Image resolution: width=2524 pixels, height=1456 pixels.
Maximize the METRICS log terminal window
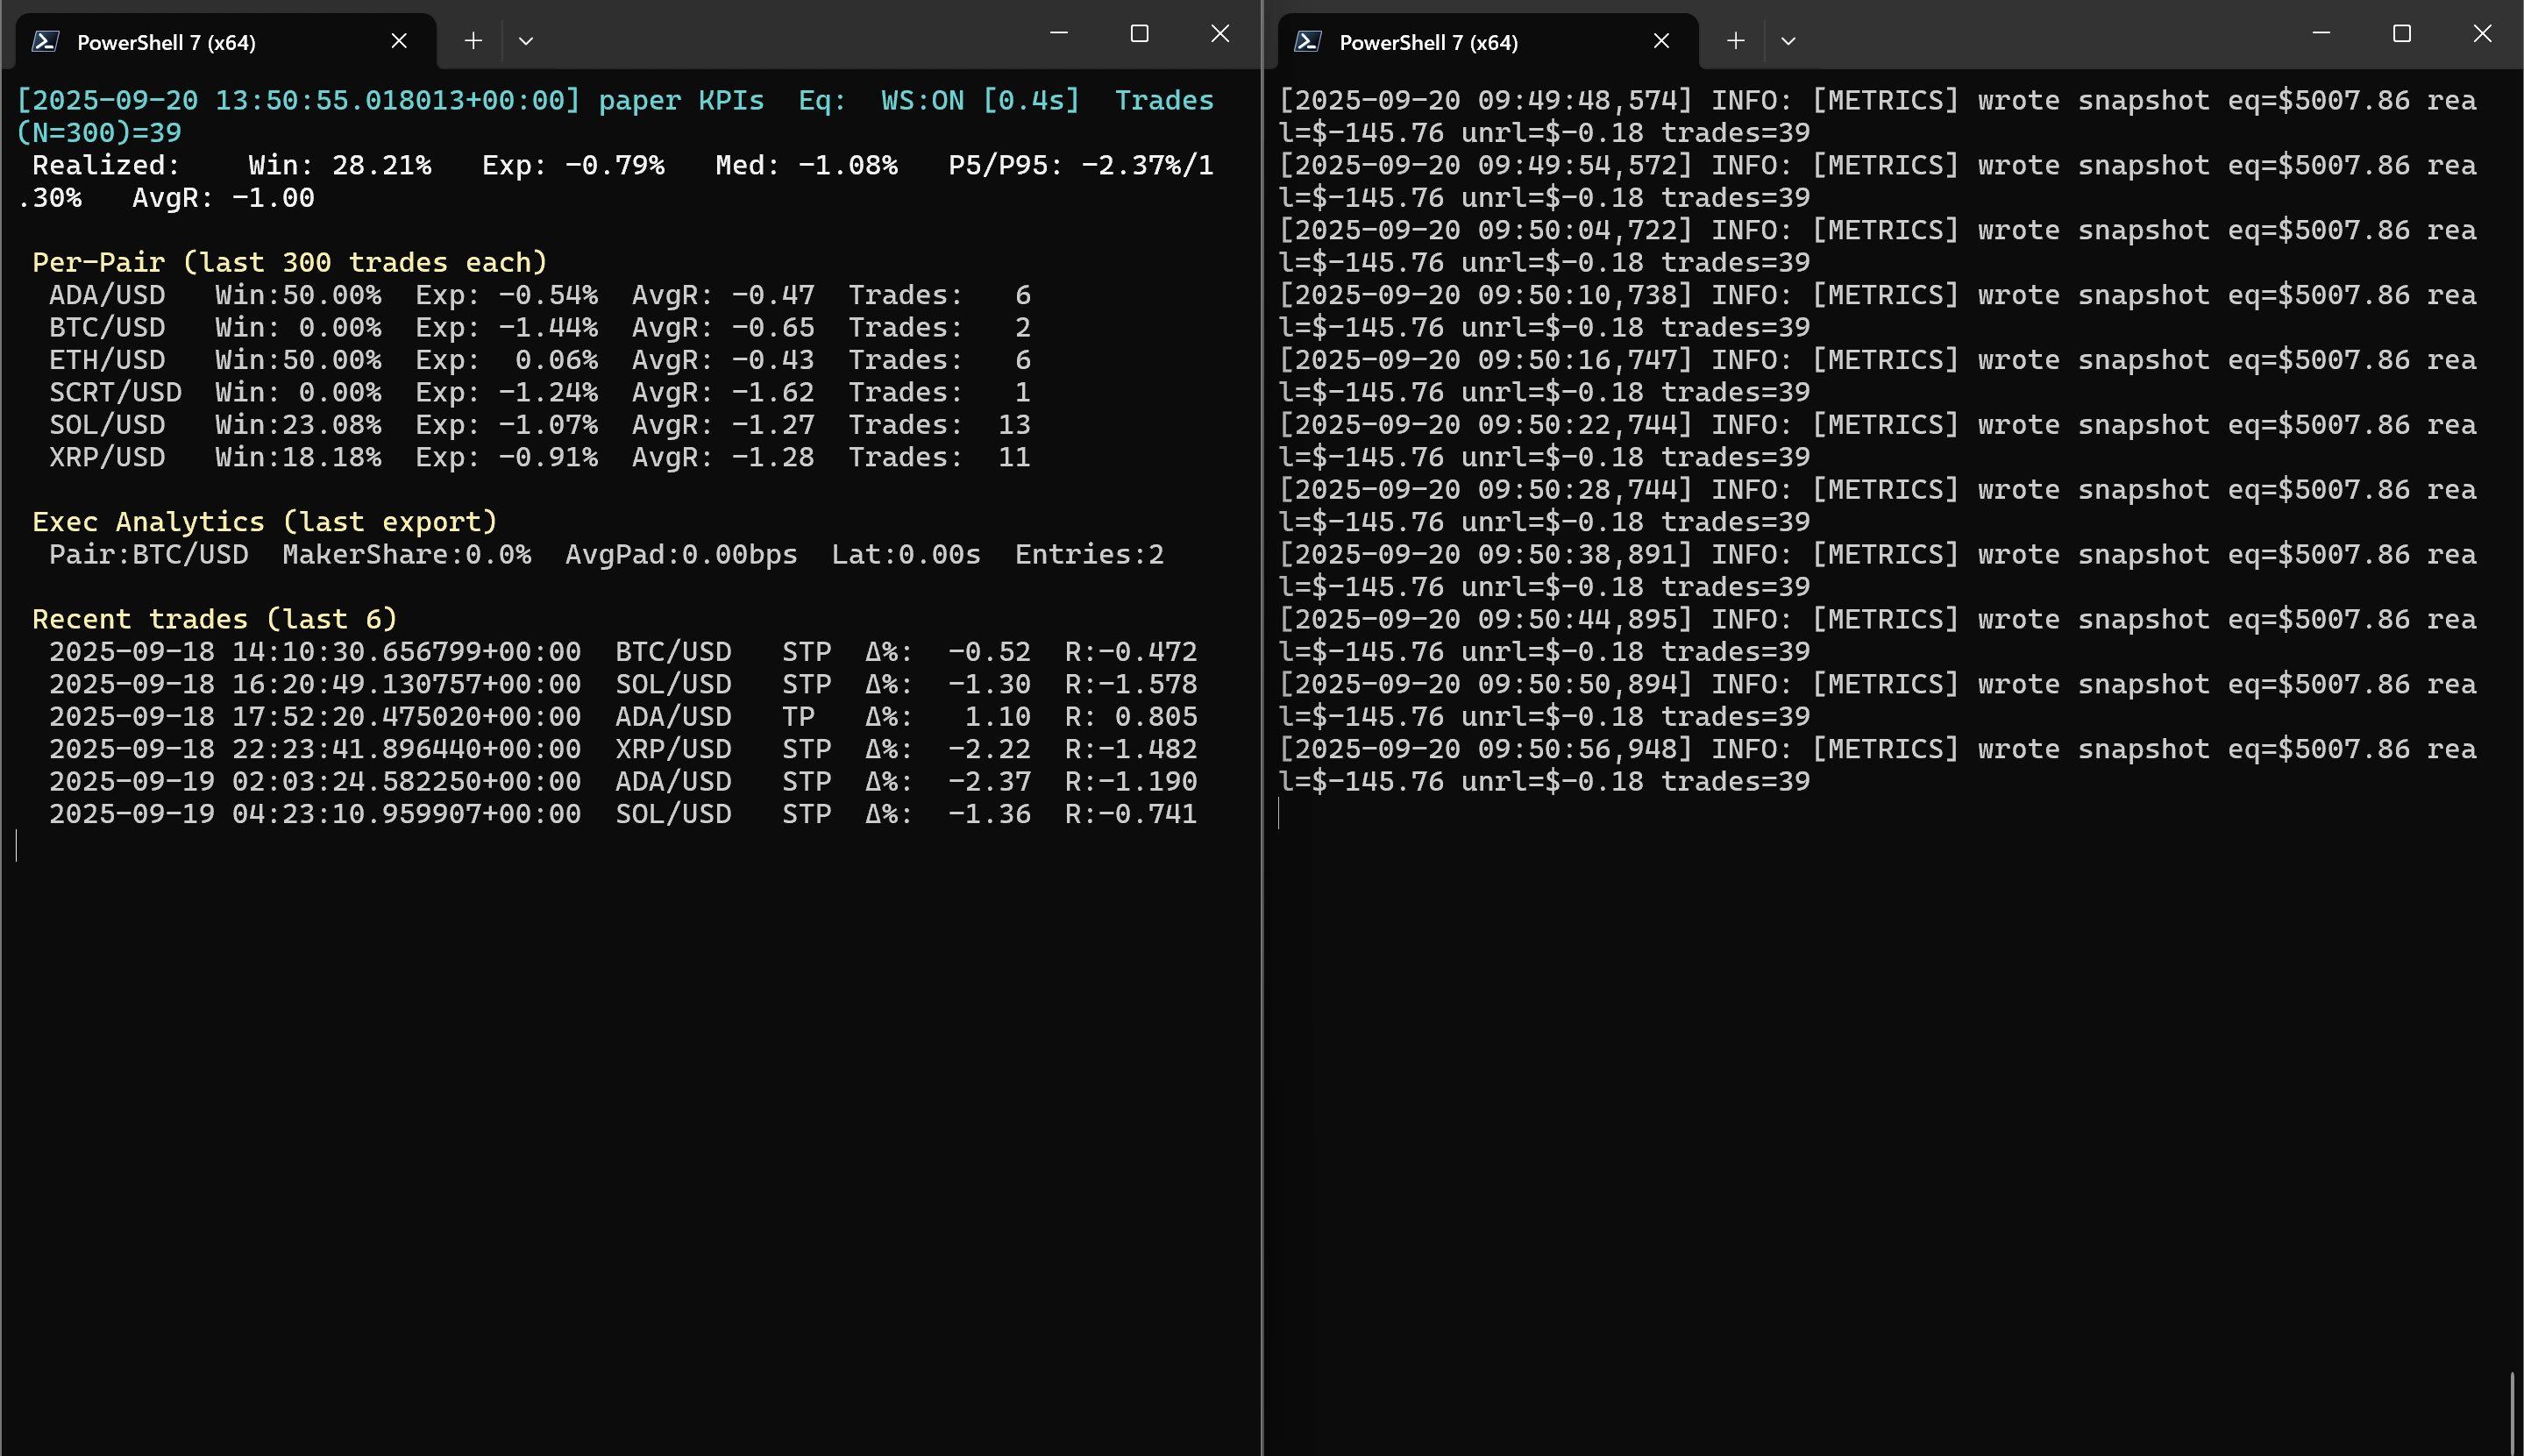(x=2401, y=34)
